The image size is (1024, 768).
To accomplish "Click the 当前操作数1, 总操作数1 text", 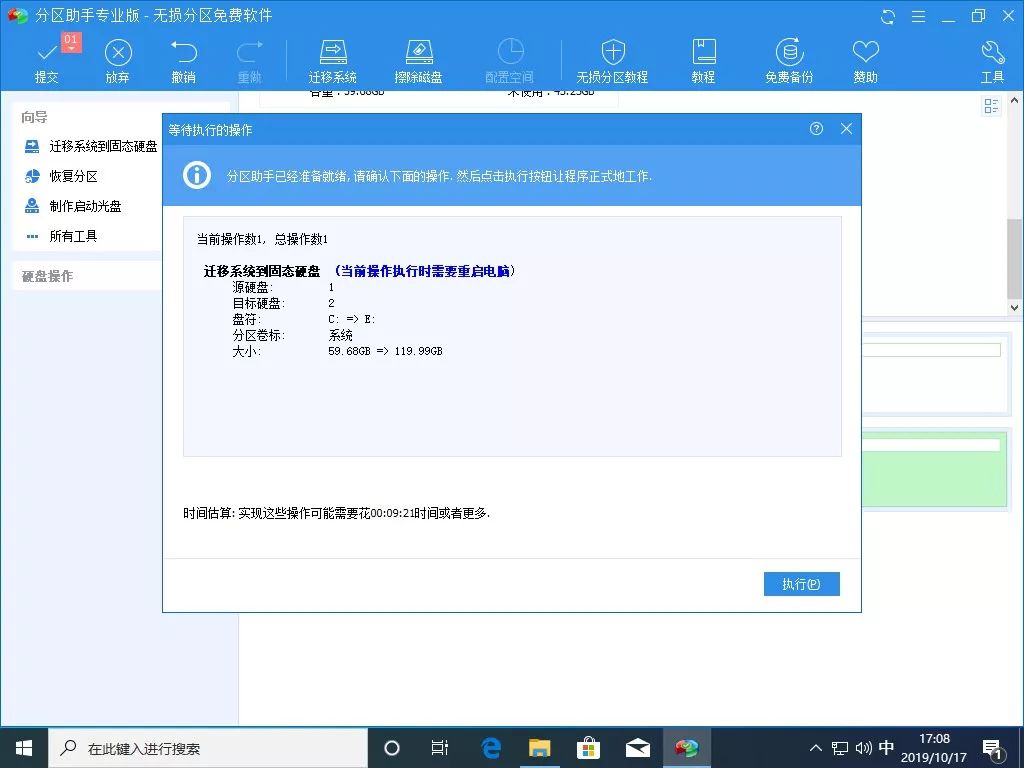I will click(262, 239).
